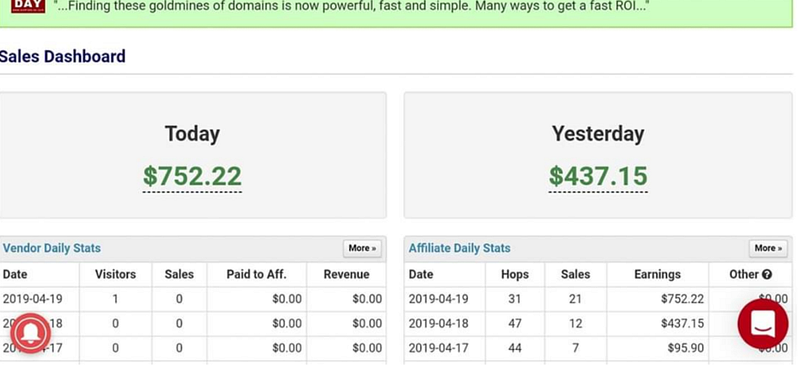This screenshot has height=365, width=800.
Task: Click earnings $437.15 in affiliate table
Action: click(682, 324)
